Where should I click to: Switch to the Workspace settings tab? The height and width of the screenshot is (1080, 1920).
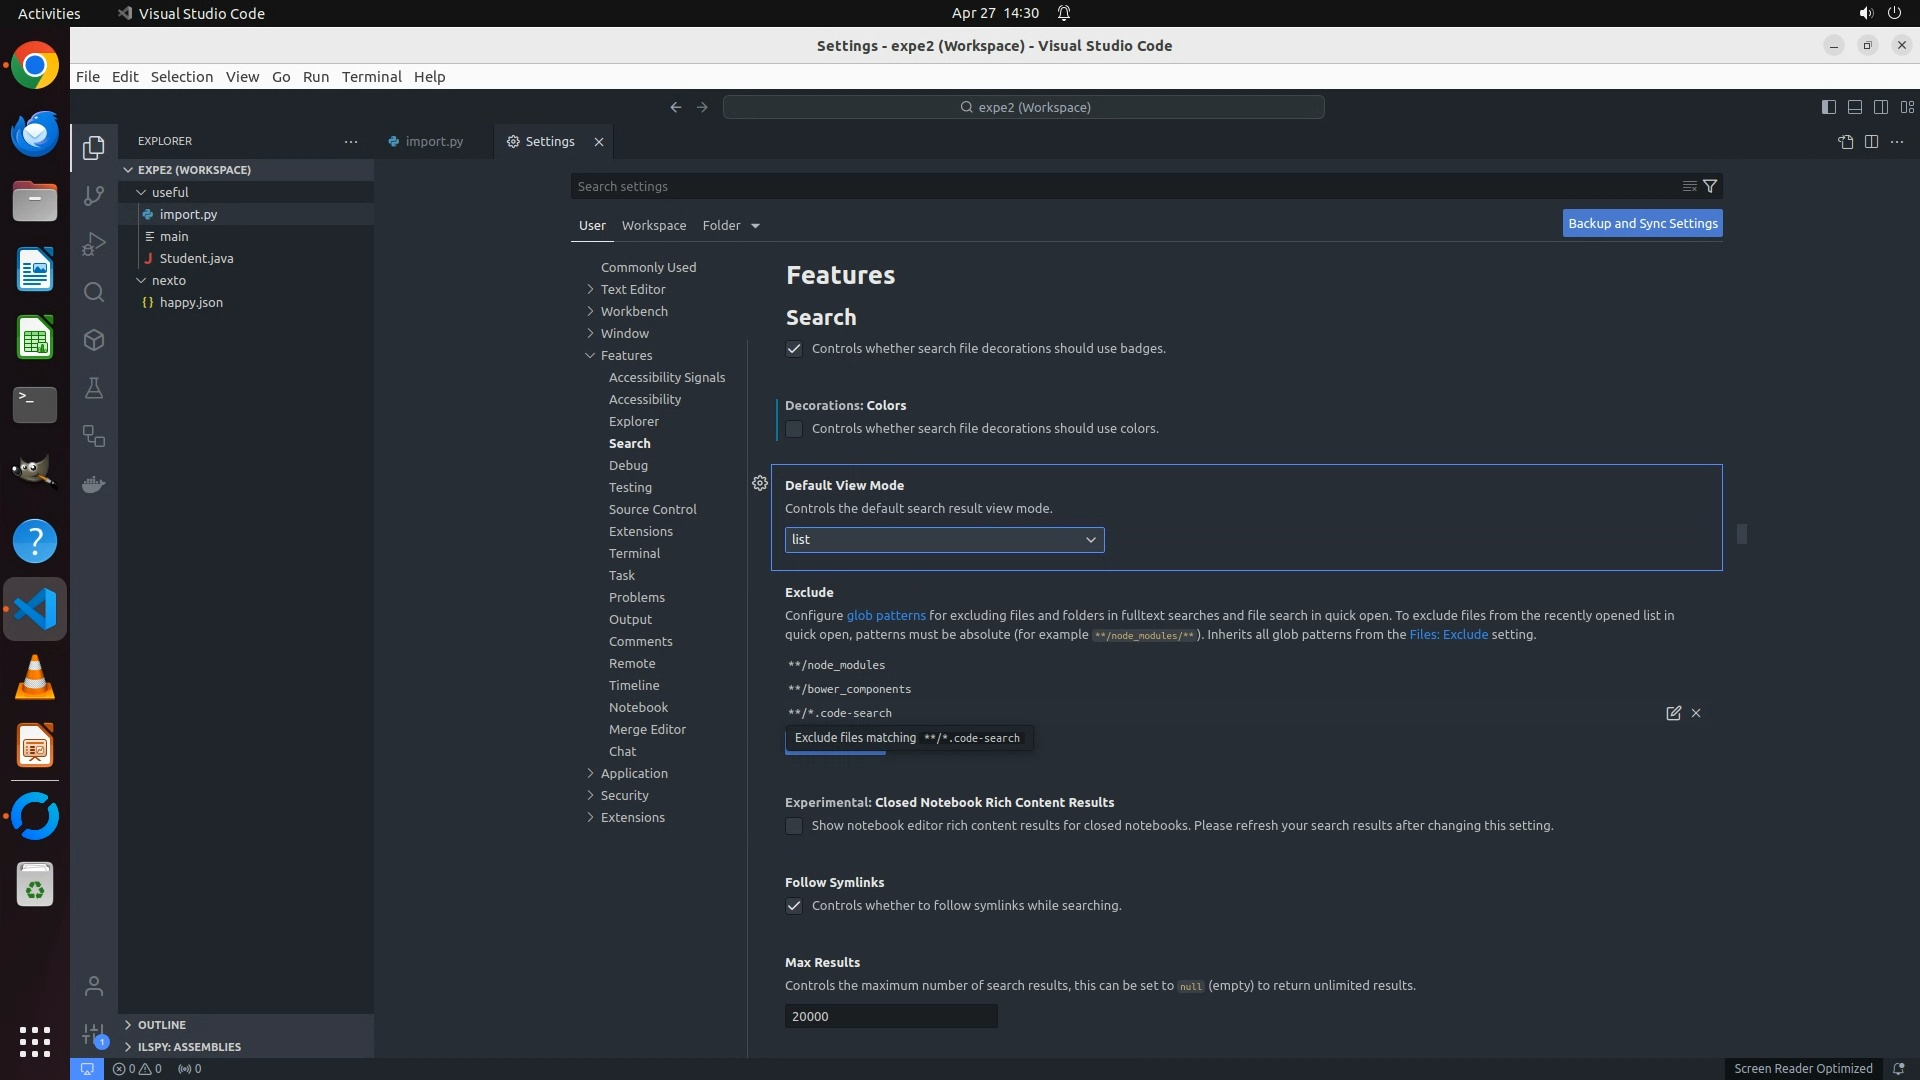(x=653, y=226)
